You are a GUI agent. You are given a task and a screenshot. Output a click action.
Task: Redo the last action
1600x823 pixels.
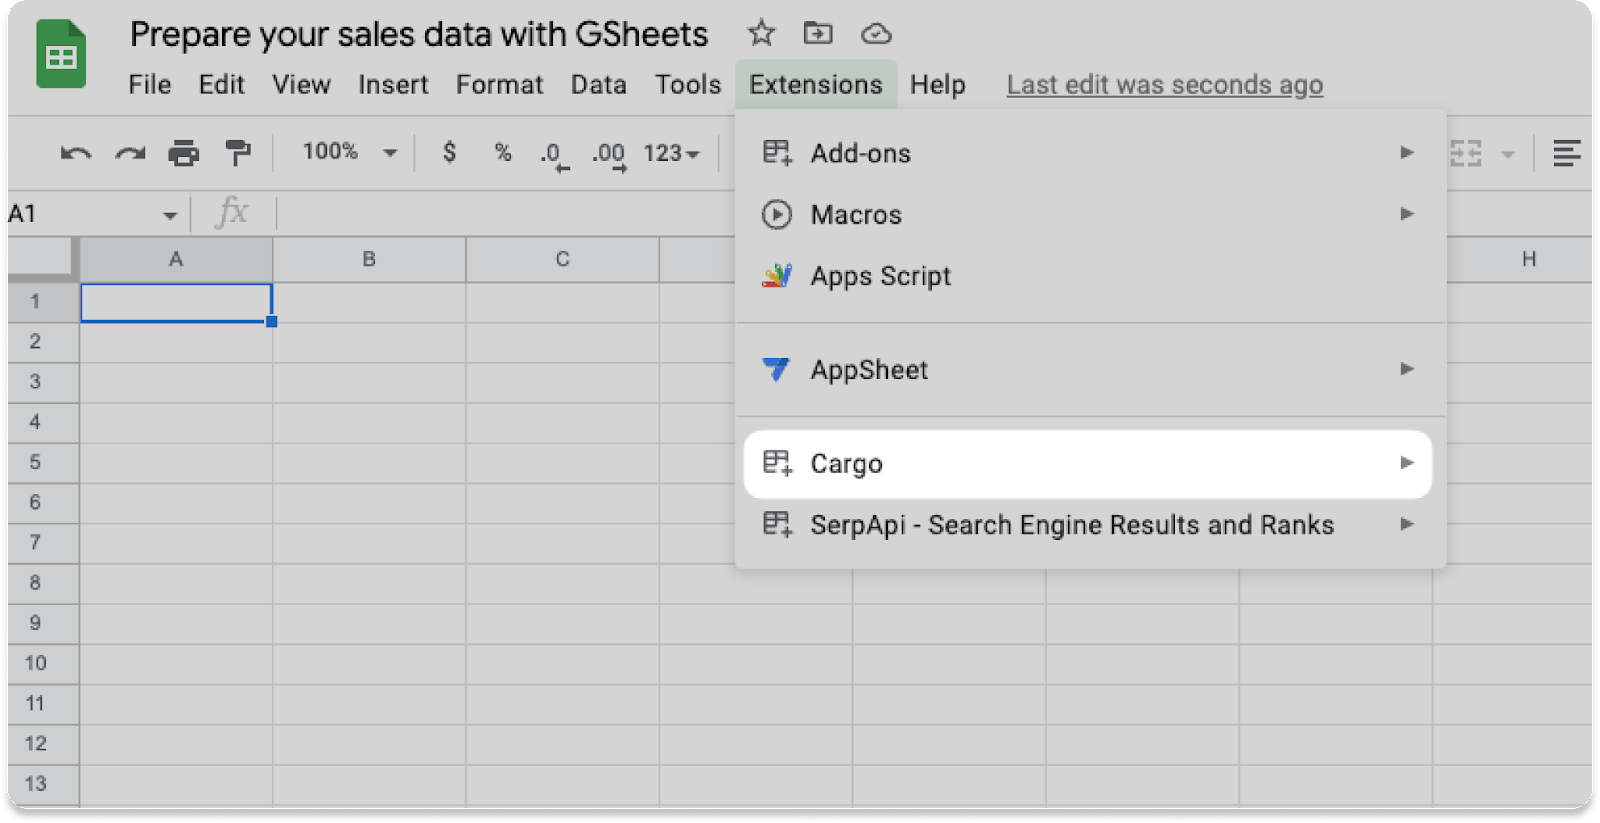click(130, 153)
